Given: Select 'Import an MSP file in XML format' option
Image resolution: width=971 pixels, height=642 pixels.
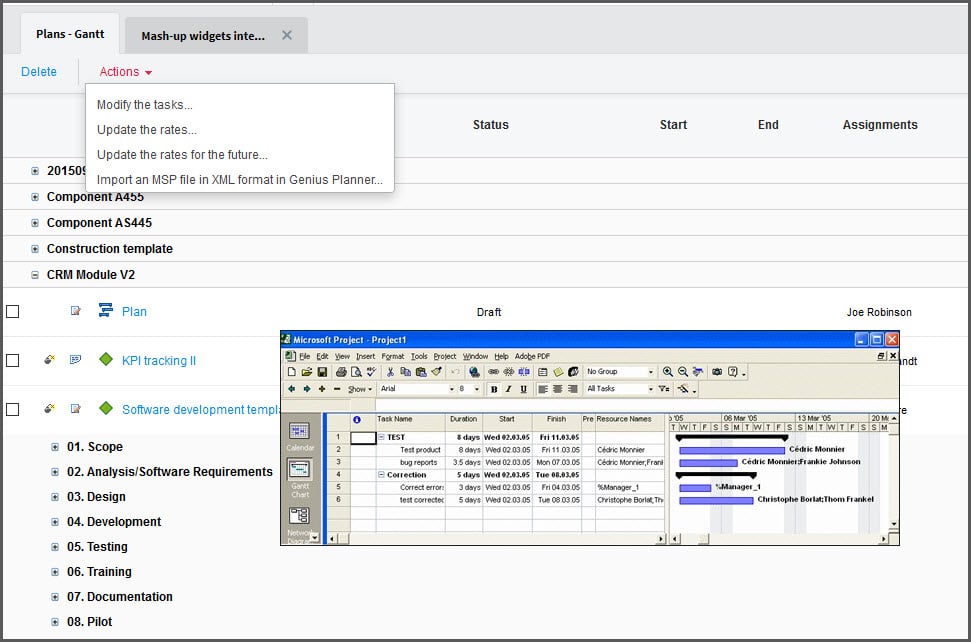Looking at the screenshot, I should [x=239, y=180].
